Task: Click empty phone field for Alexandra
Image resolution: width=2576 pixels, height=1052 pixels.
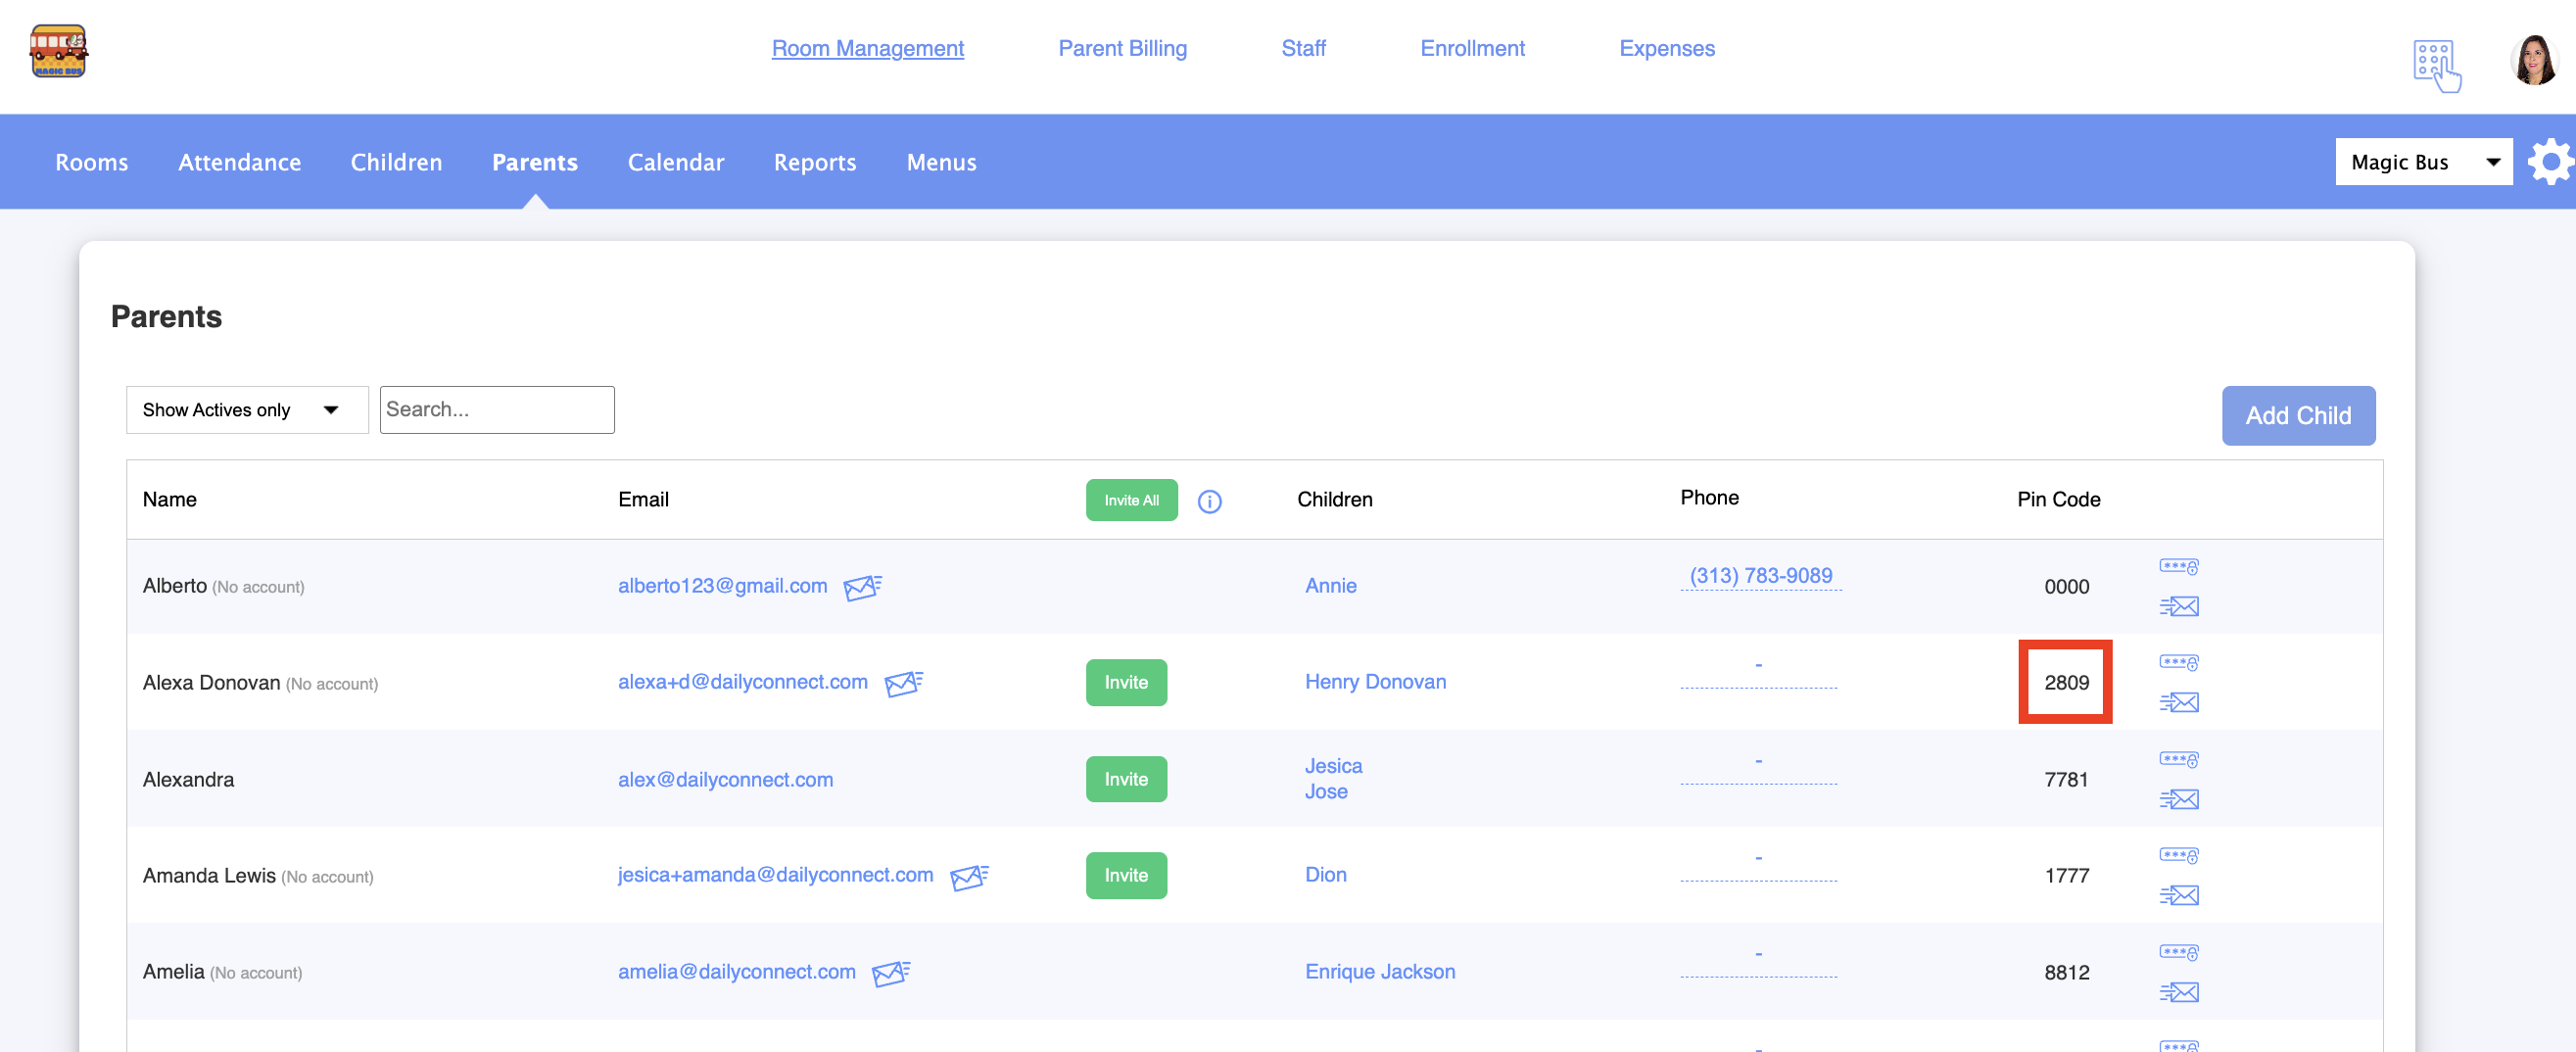Action: pyautogui.click(x=1758, y=769)
